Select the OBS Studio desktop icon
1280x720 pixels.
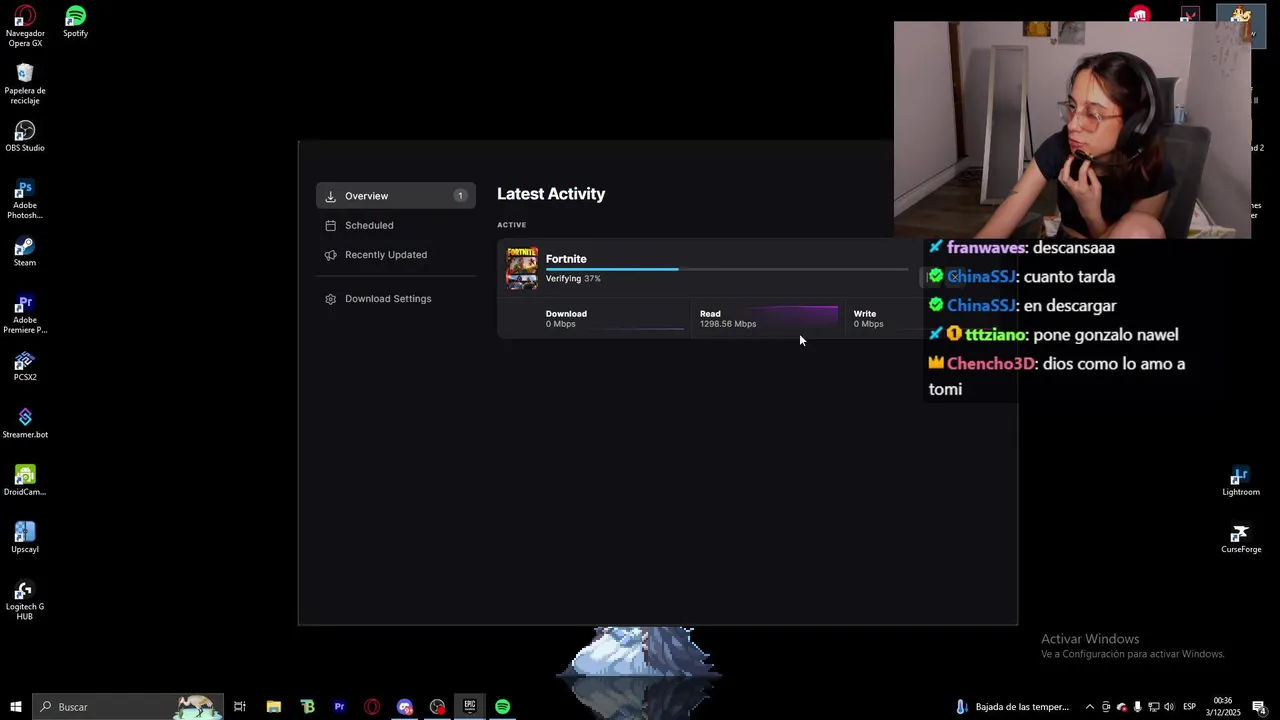pyautogui.click(x=25, y=137)
